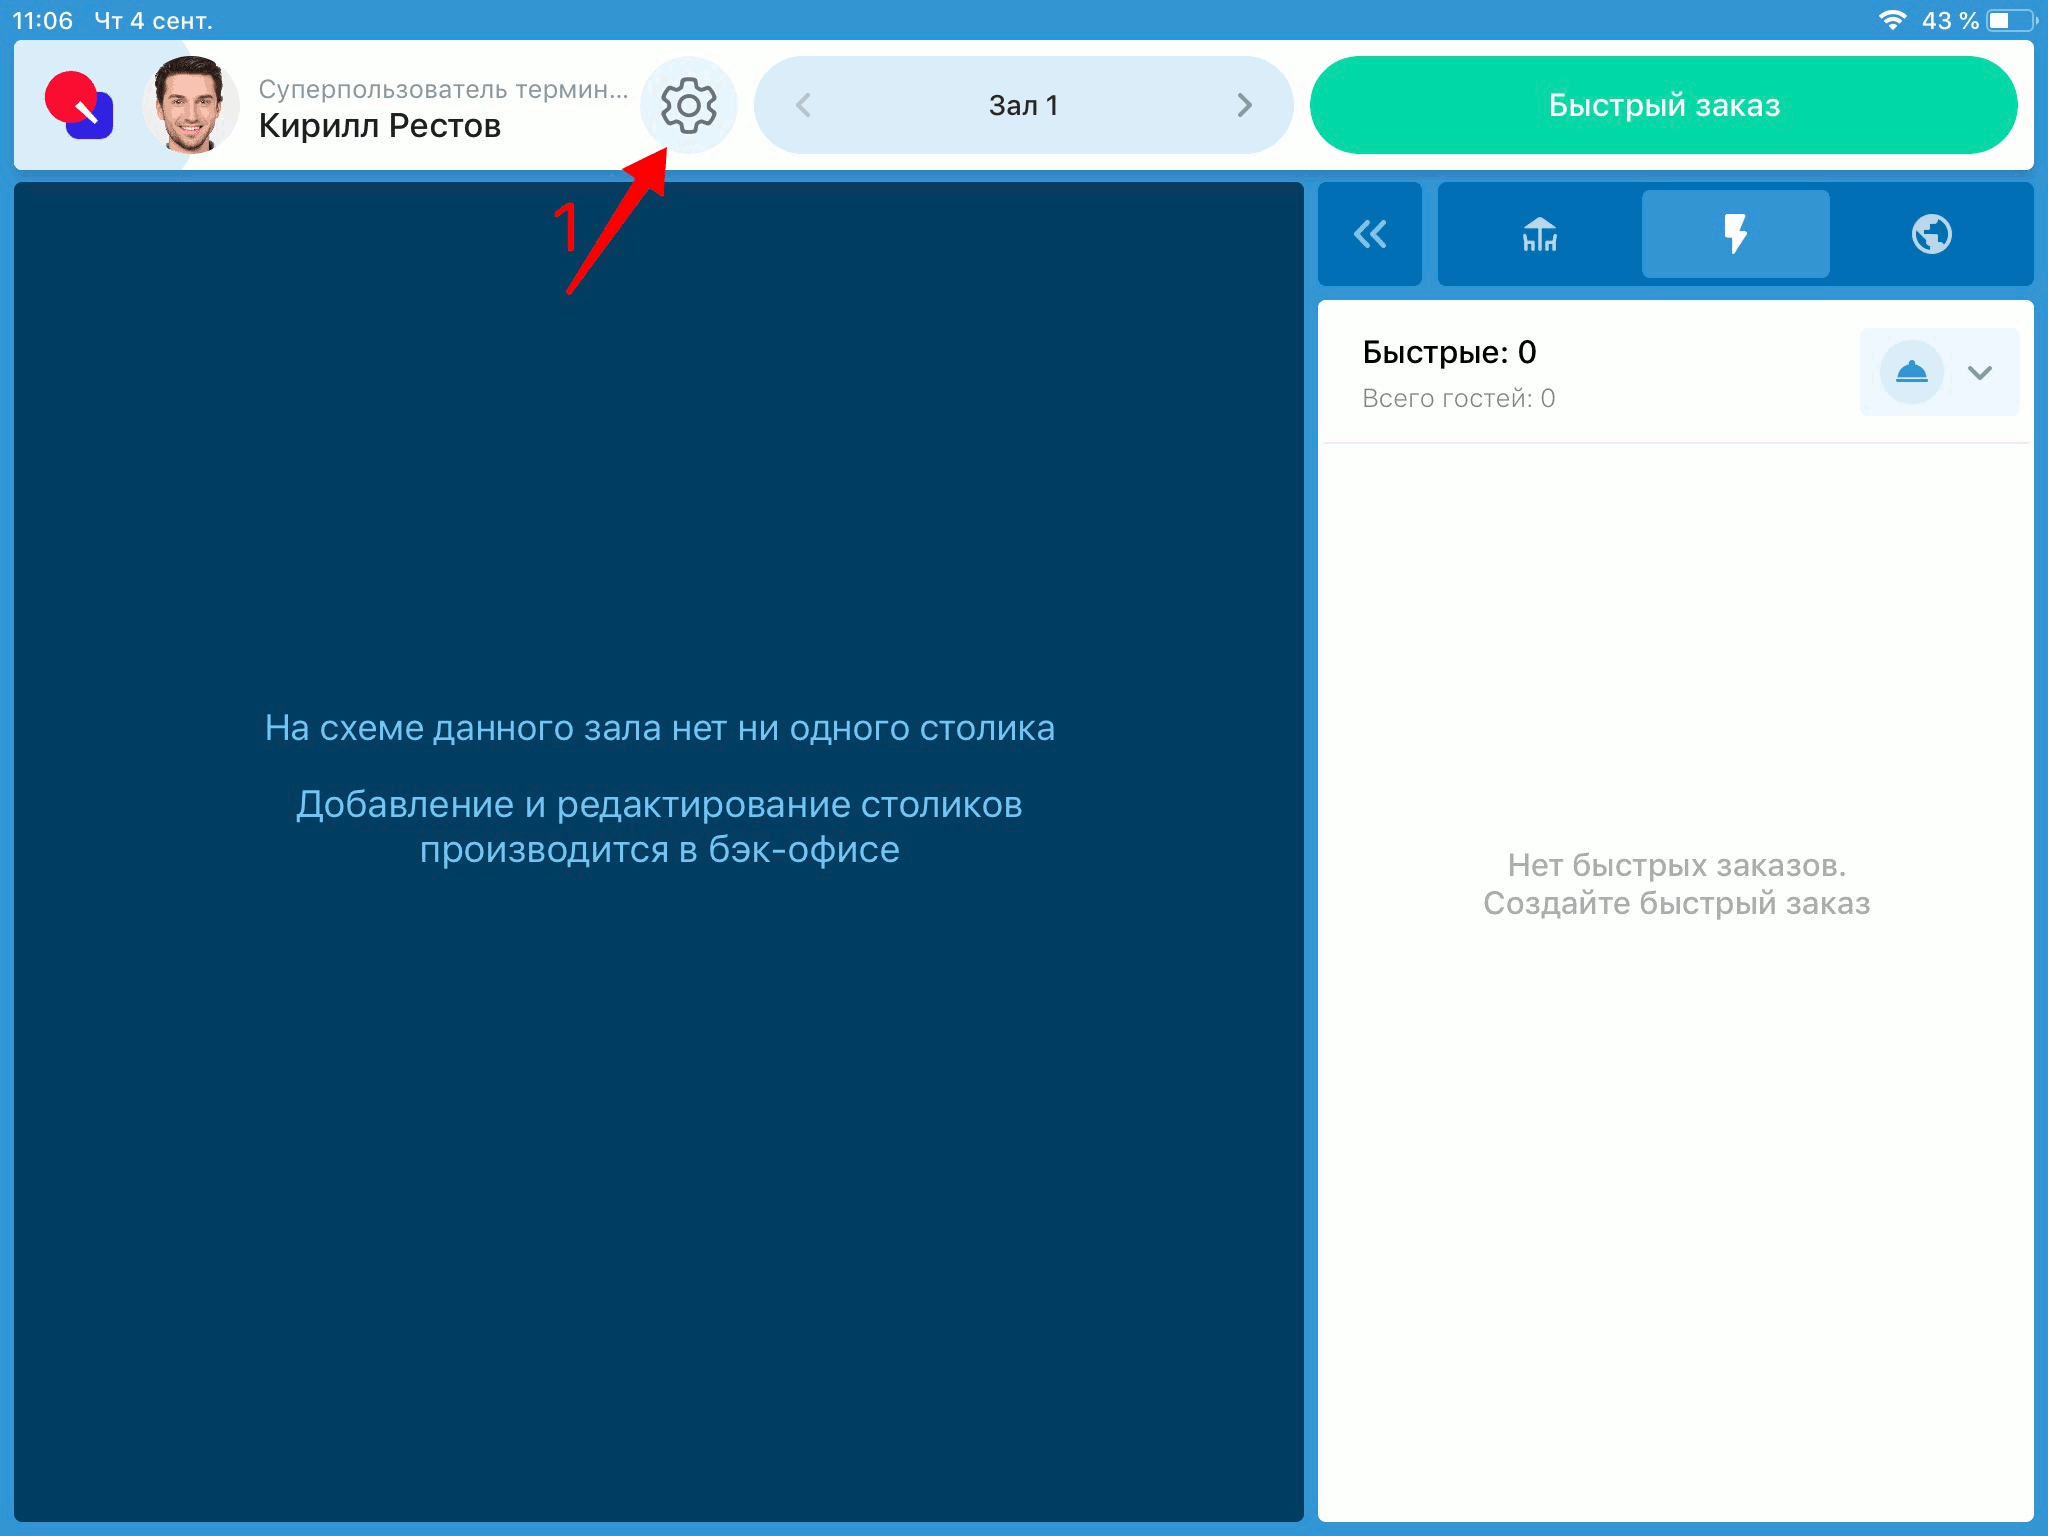Expand the dropdown chevron next to the cloche
The image size is (2048, 1536).
[x=1980, y=372]
